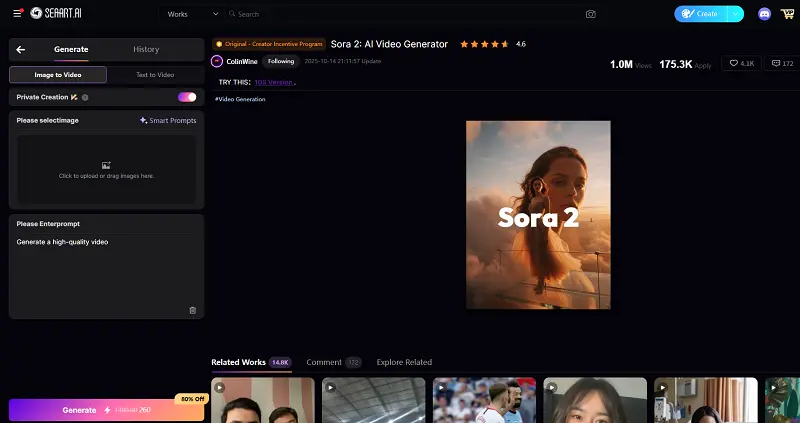Clear prompt with the trash icon
800x423 pixels.
tap(192, 310)
